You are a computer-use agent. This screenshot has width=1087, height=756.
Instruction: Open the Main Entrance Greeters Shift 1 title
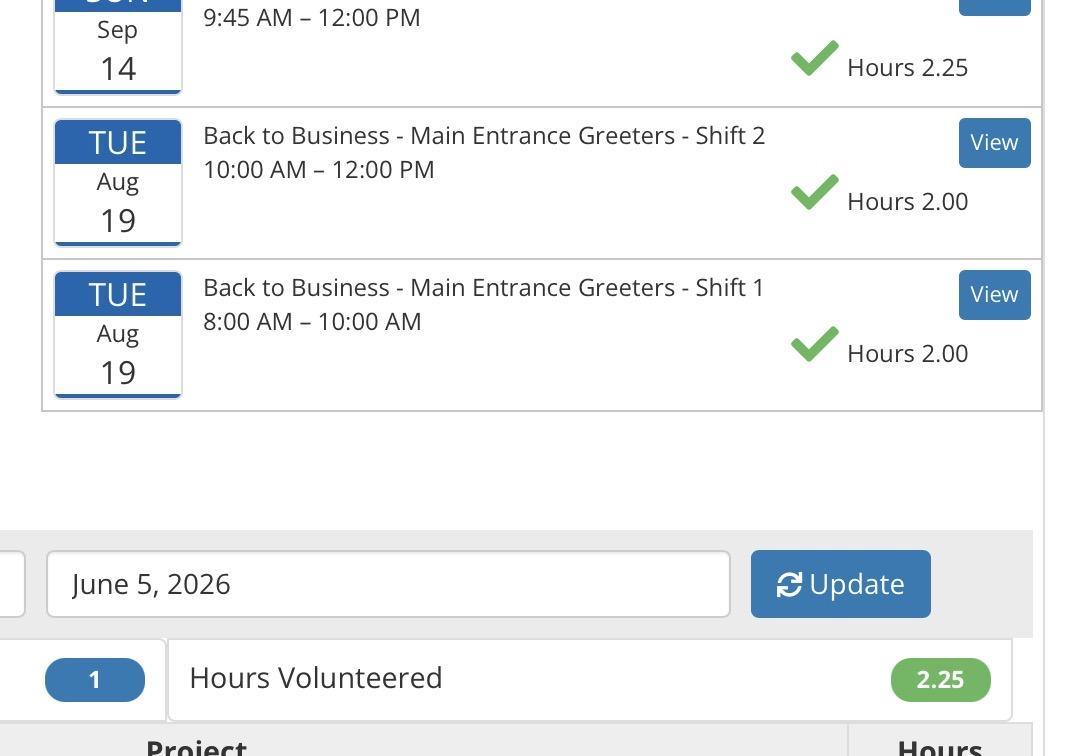(483, 288)
